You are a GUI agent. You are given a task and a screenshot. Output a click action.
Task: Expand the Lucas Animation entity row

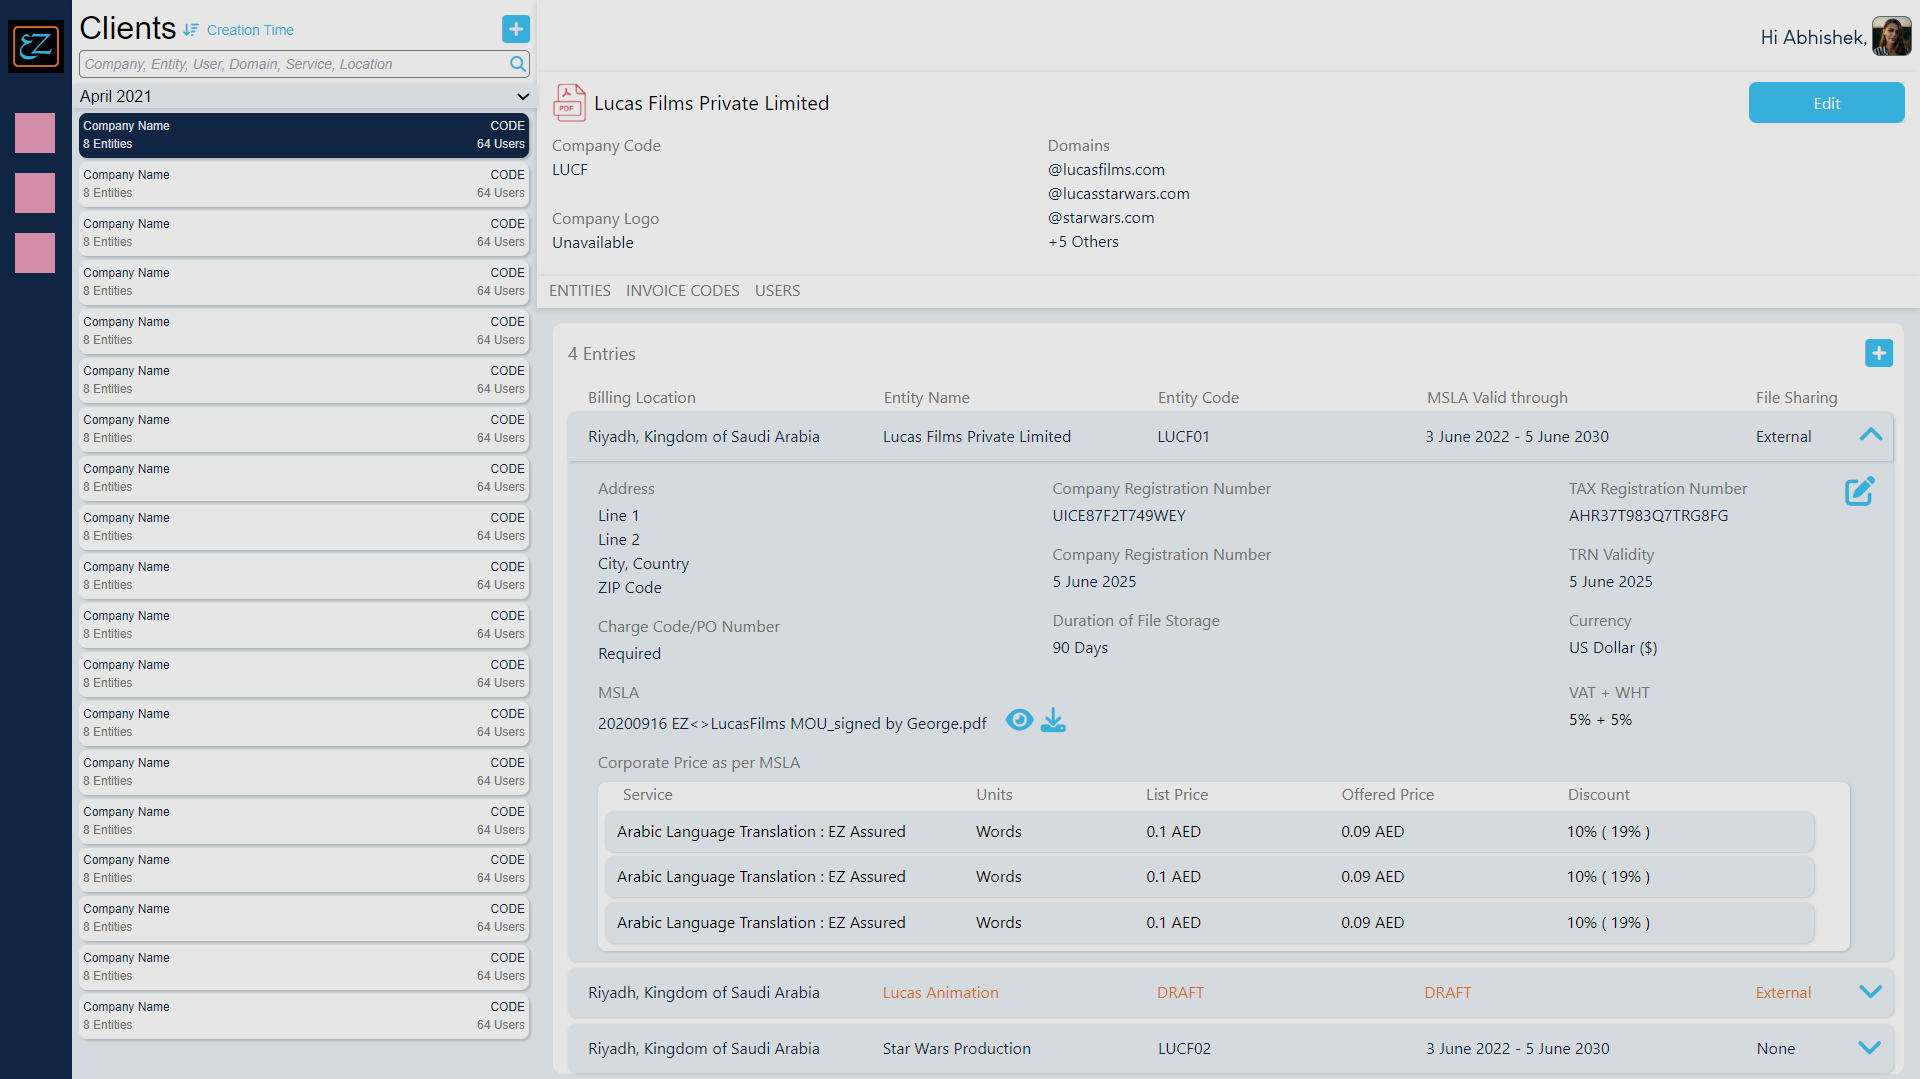[x=1871, y=992]
